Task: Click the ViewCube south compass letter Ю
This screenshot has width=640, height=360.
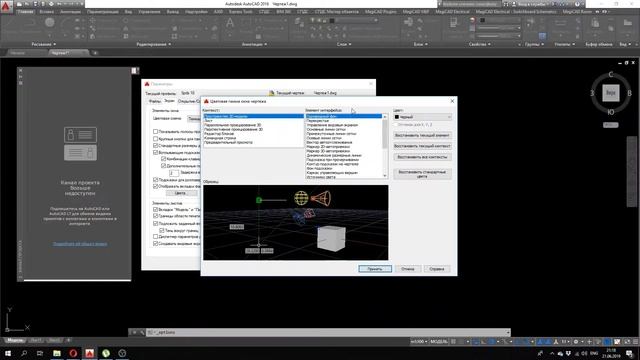Action: 610,112
